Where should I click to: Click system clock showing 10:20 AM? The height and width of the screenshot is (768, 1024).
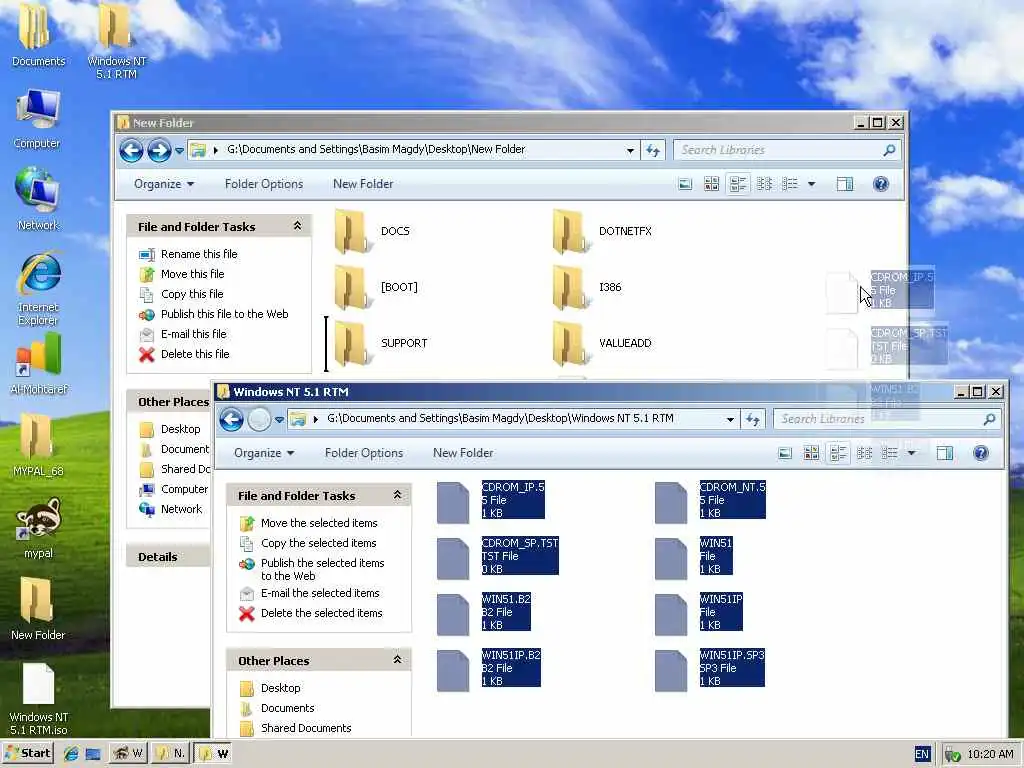(990, 754)
